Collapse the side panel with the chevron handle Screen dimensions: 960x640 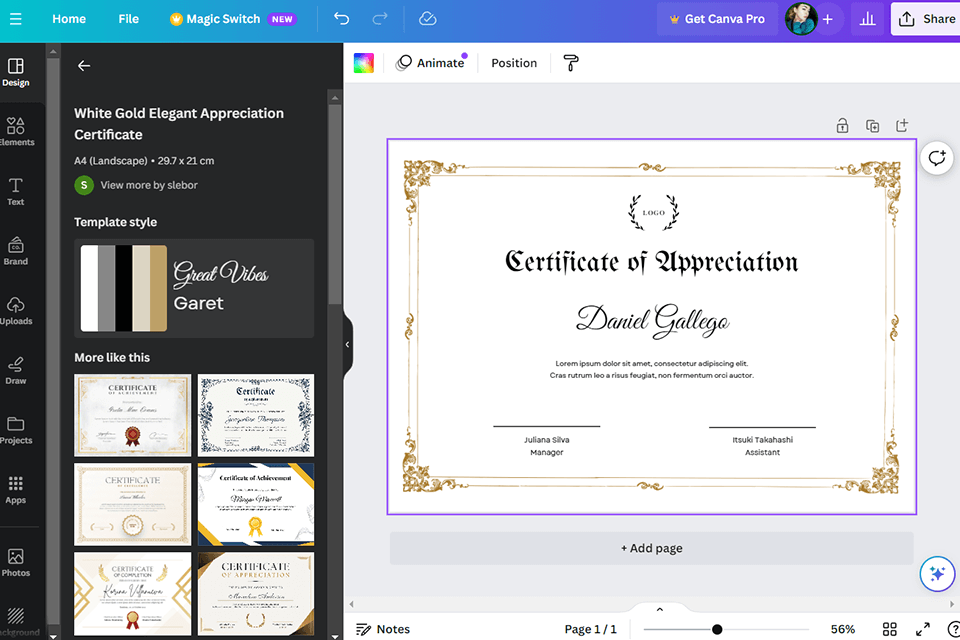(347, 344)
